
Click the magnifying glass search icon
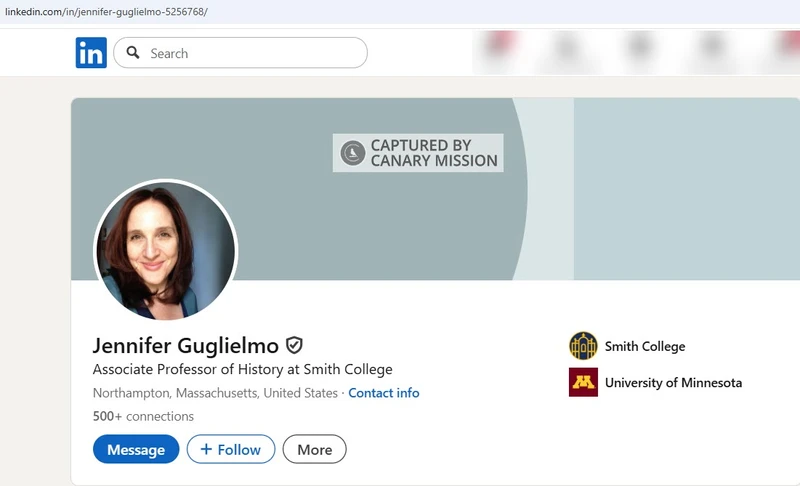[x=133, y=53]
